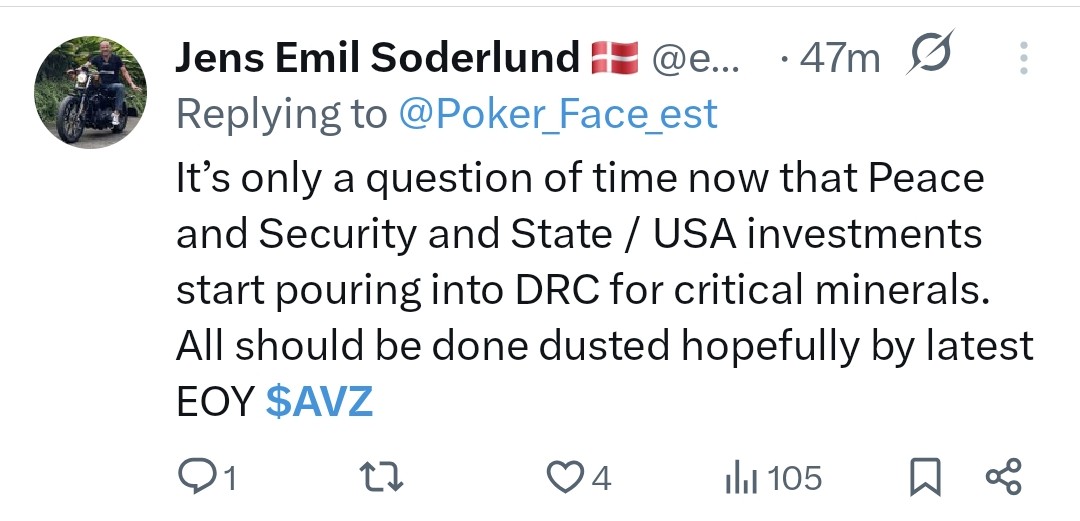Open Jens Emil Soderlund's profile picture

90,91
